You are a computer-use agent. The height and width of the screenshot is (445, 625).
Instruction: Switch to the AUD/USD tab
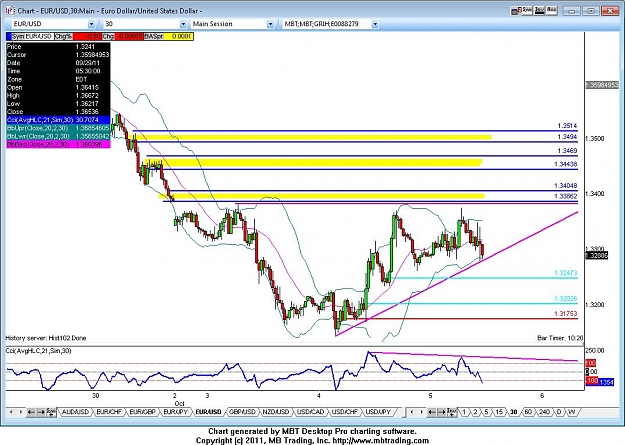pos(75,412)
